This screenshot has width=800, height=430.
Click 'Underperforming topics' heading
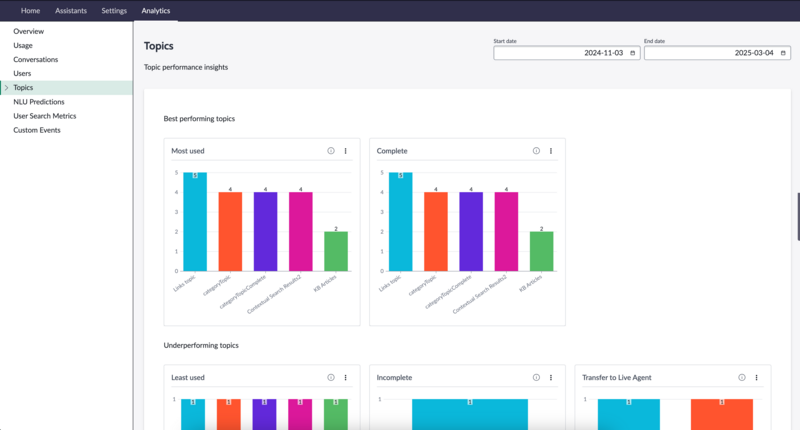coord(201,345)
